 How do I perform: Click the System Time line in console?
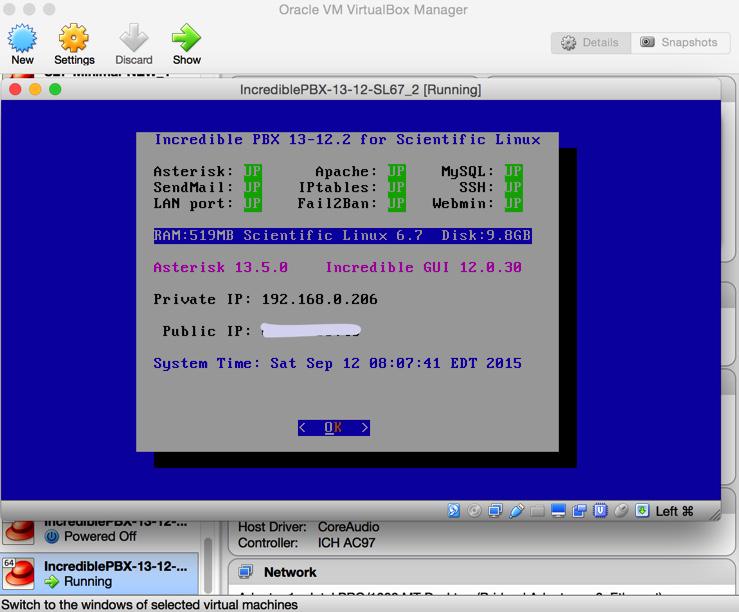pyautogui.click(x=337, y=363)
